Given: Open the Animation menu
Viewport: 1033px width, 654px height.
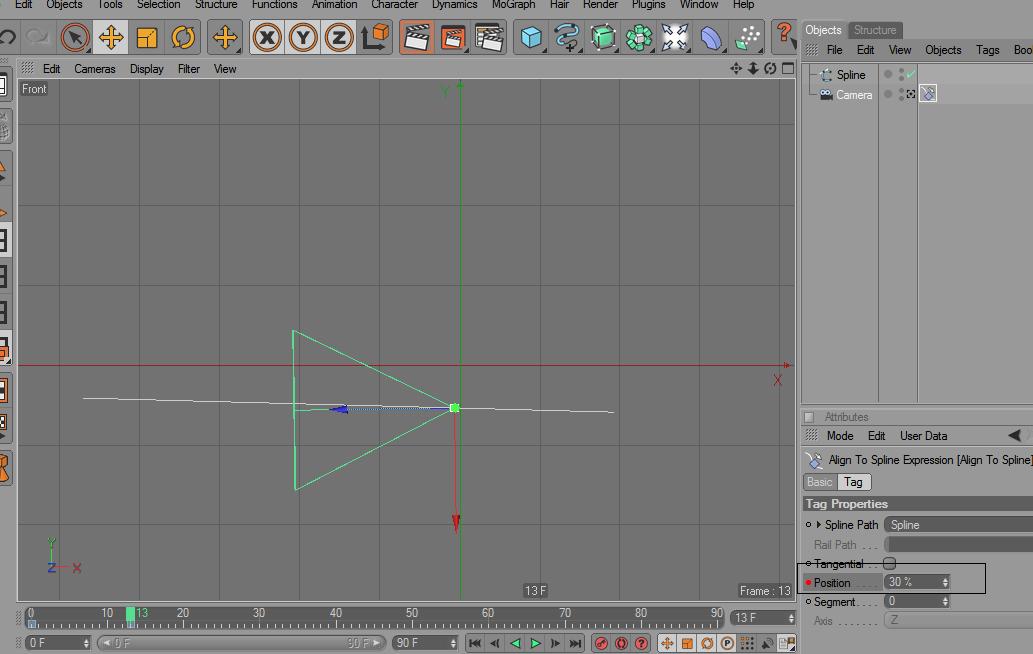Looking at the screenshot, I should coord(334,5).
